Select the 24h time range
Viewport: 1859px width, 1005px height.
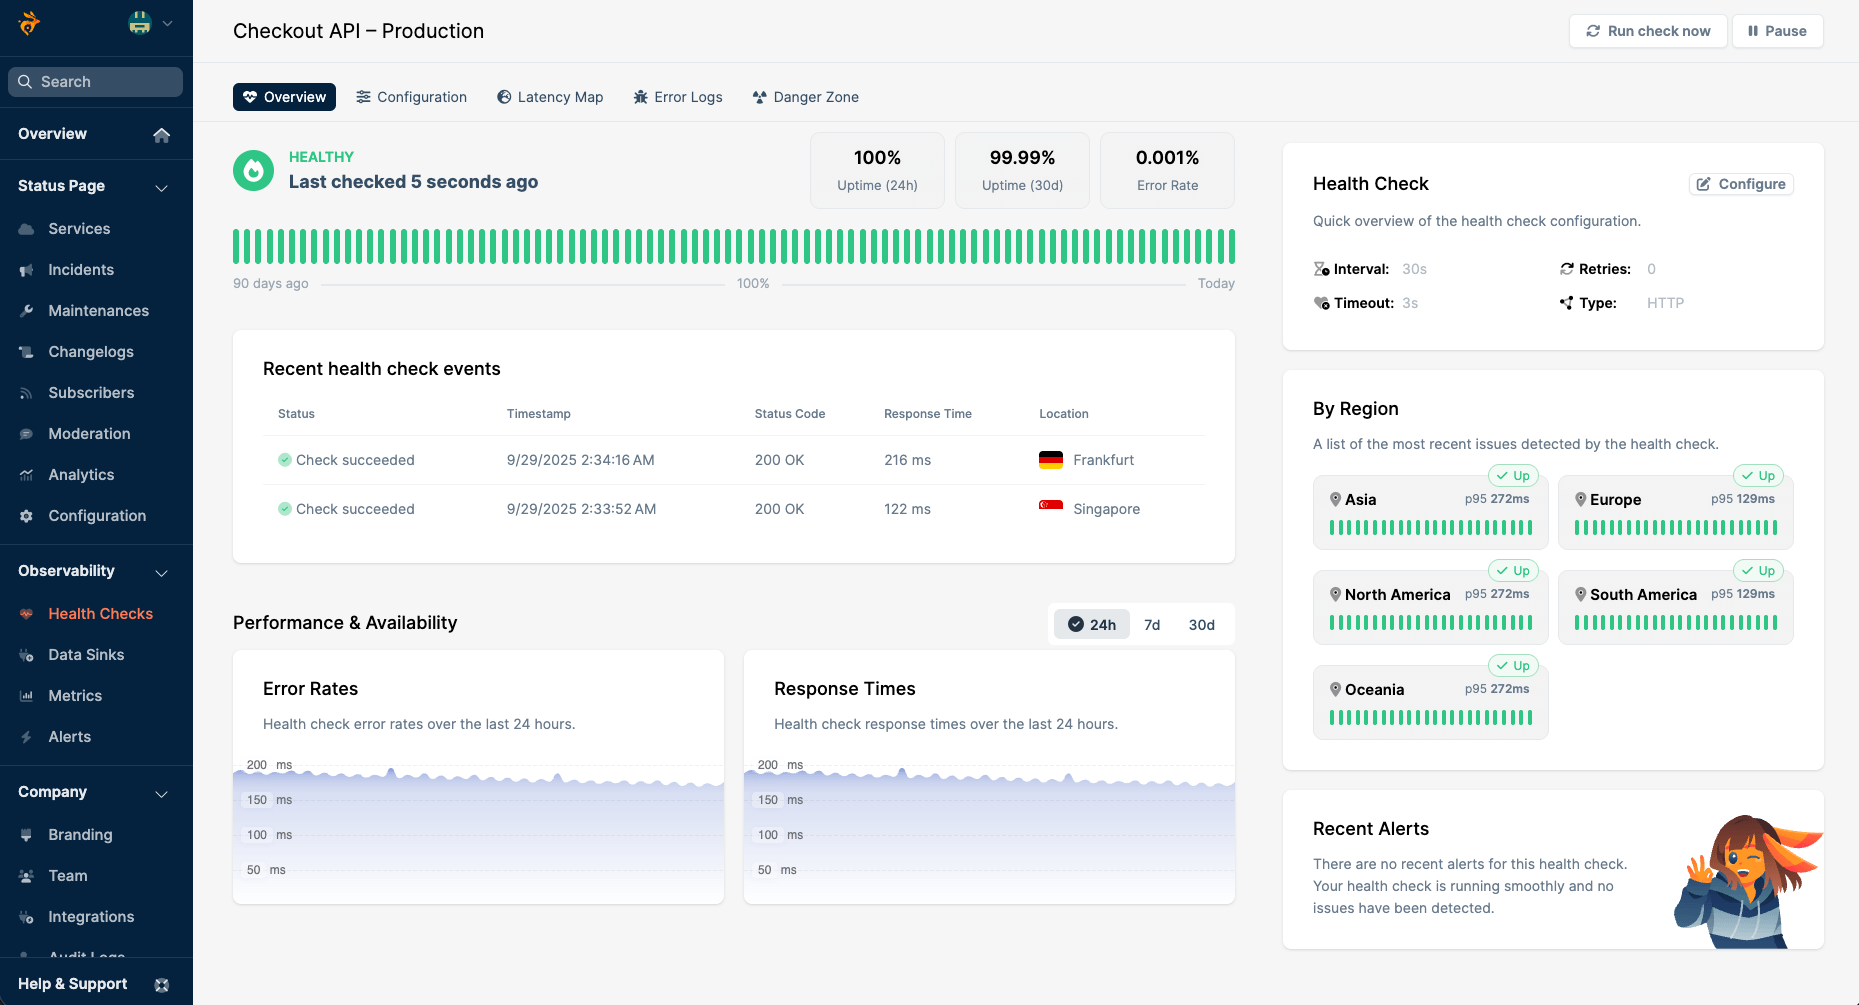[x=1092, y=625]
